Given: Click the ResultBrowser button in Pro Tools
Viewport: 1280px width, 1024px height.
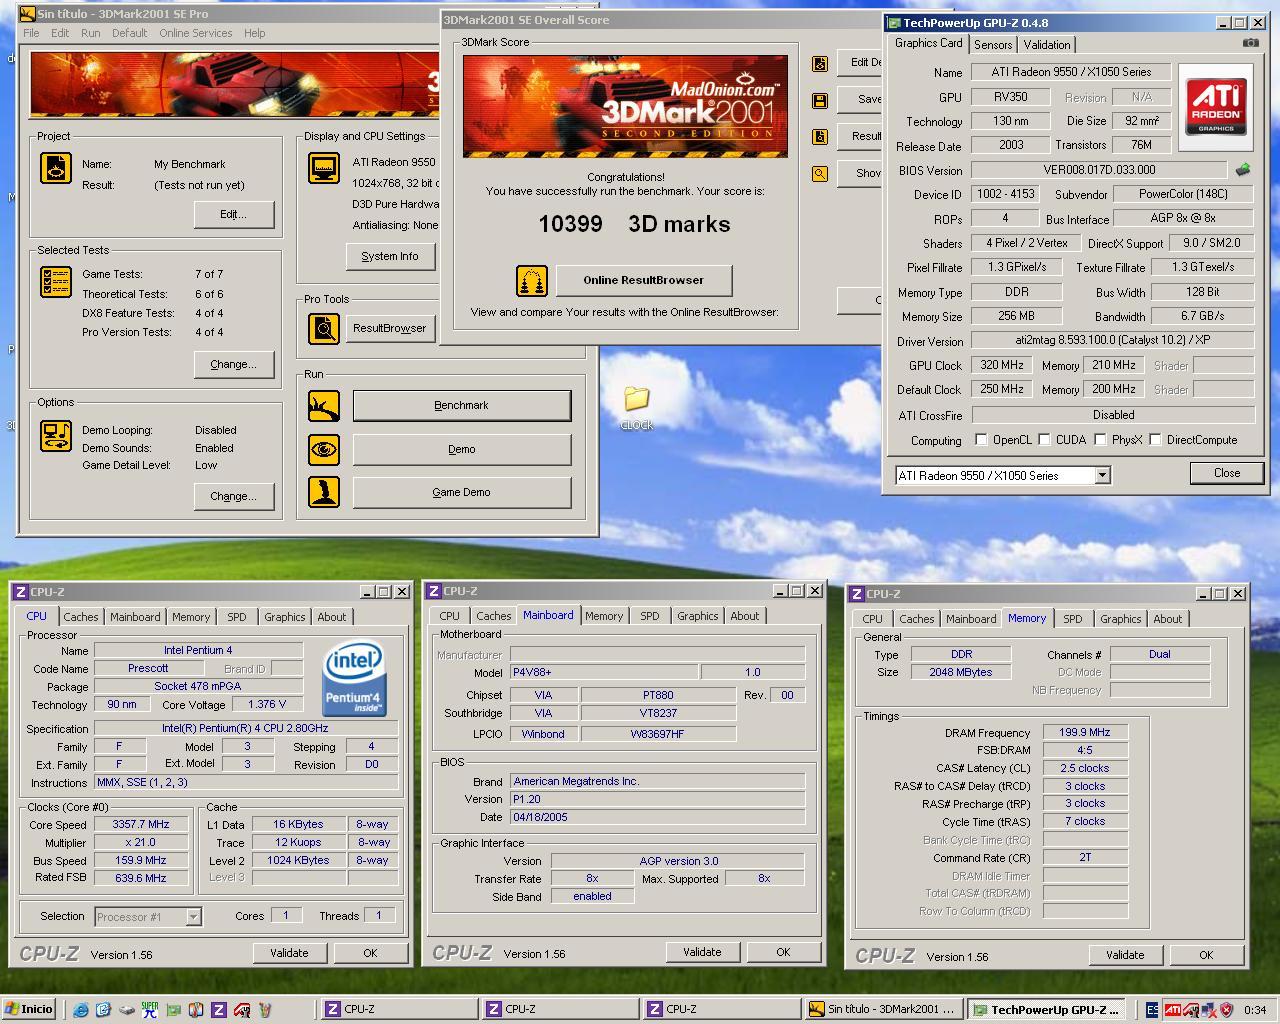Looking at the screenshot, I should coord(390,328).
